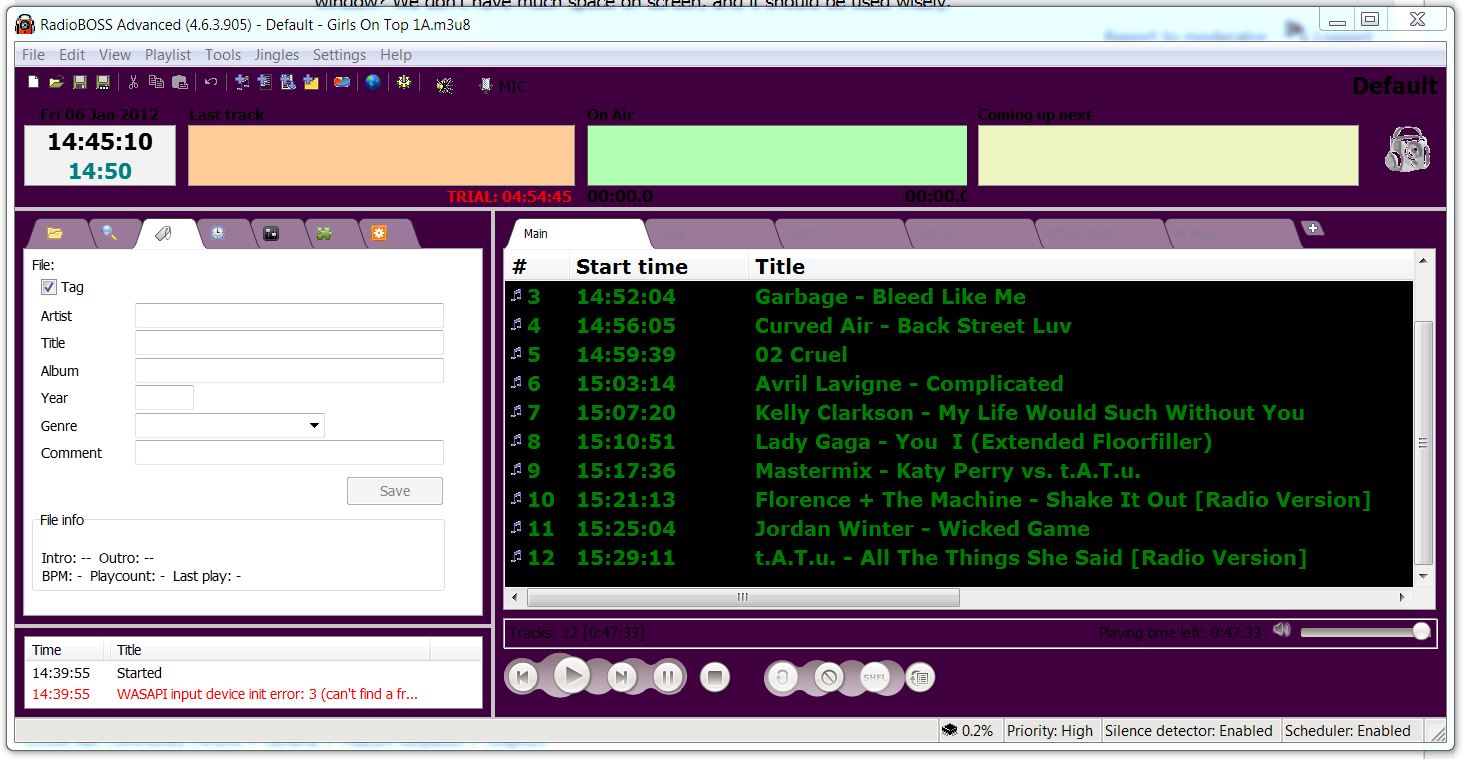Open the Settings menu
This screenshot has height=759, width=1467.
click(x=339, y=55)
